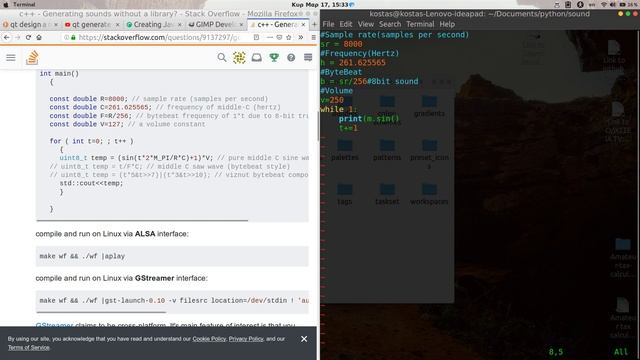Screen dimensions: 640x360
Task: Open the volume indicator in top panel
Action: pos(613,4)
